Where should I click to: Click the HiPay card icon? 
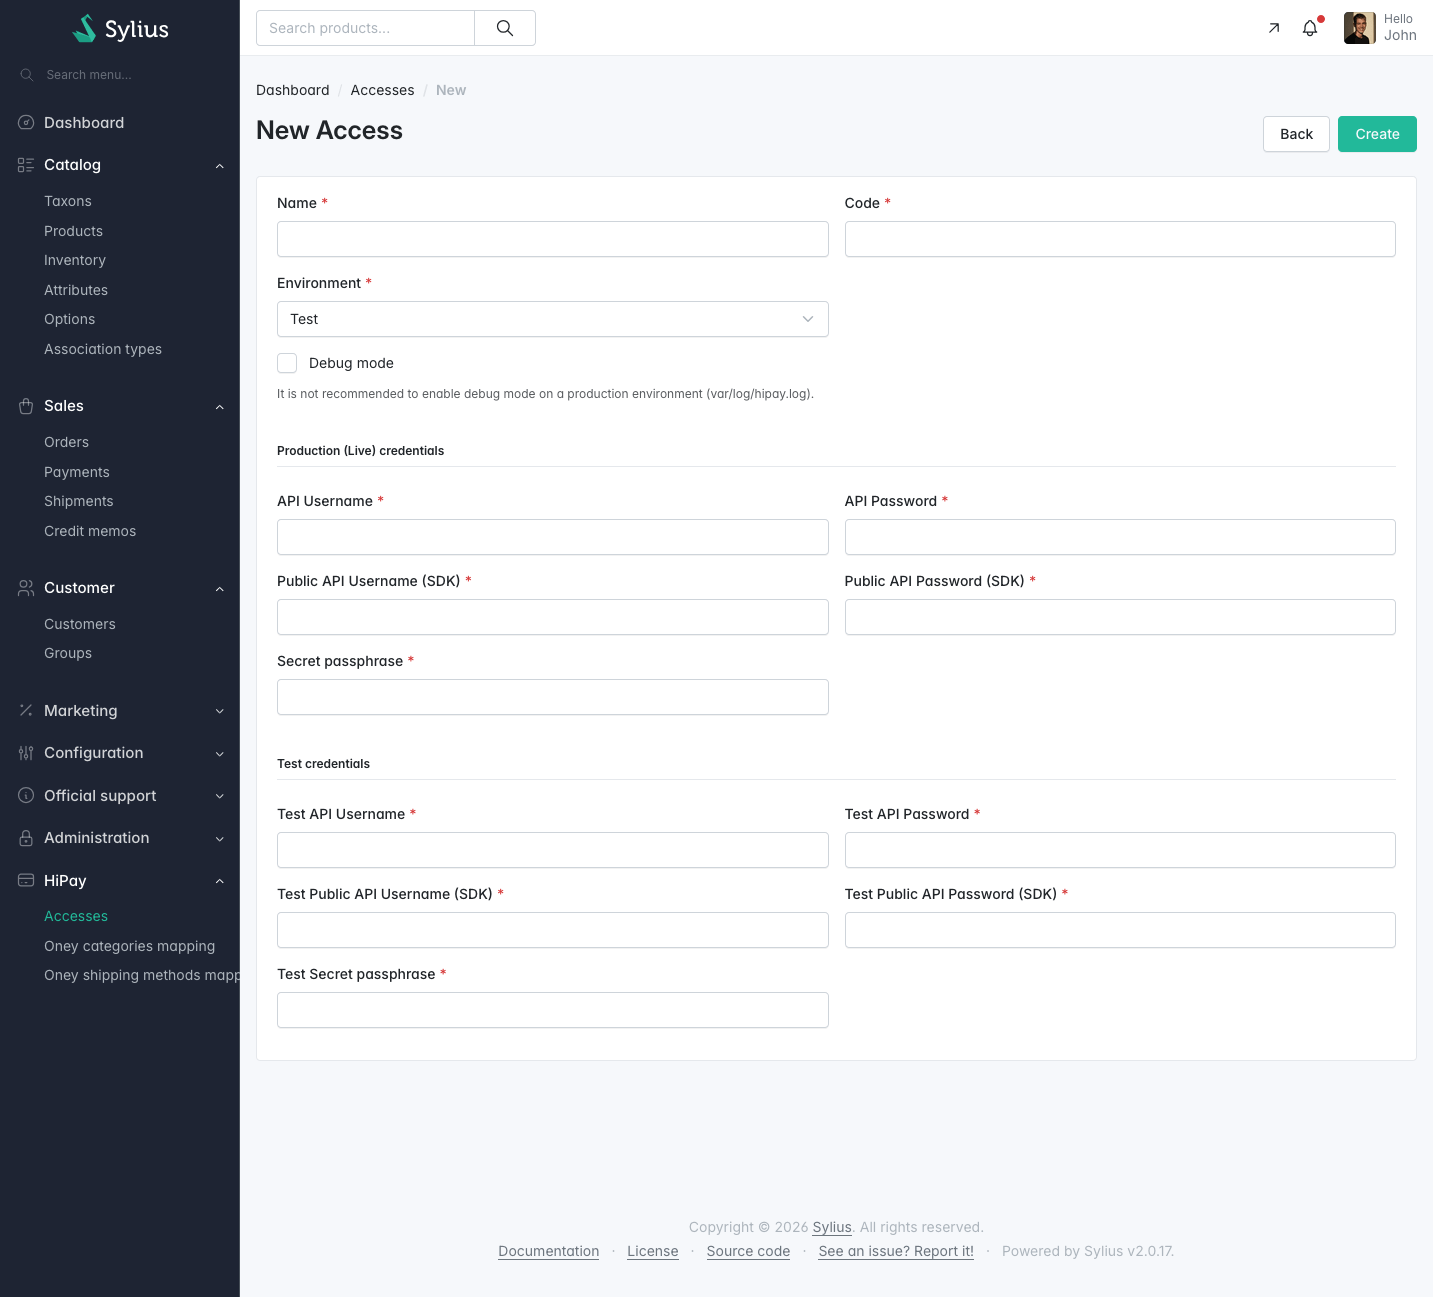click(x=26, y=881)
